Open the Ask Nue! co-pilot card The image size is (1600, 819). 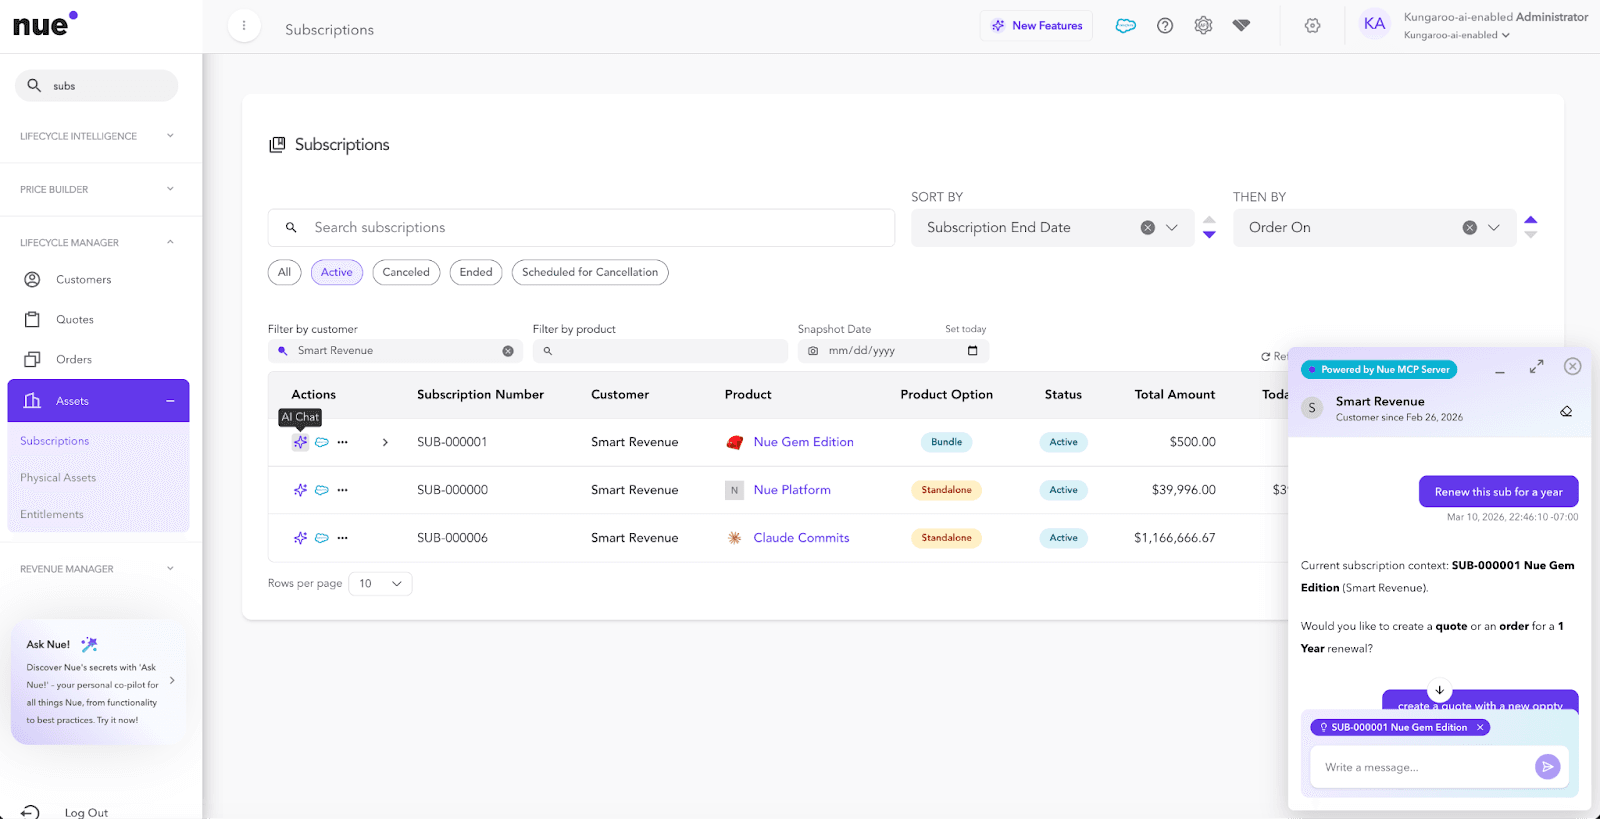click(98, 681)
